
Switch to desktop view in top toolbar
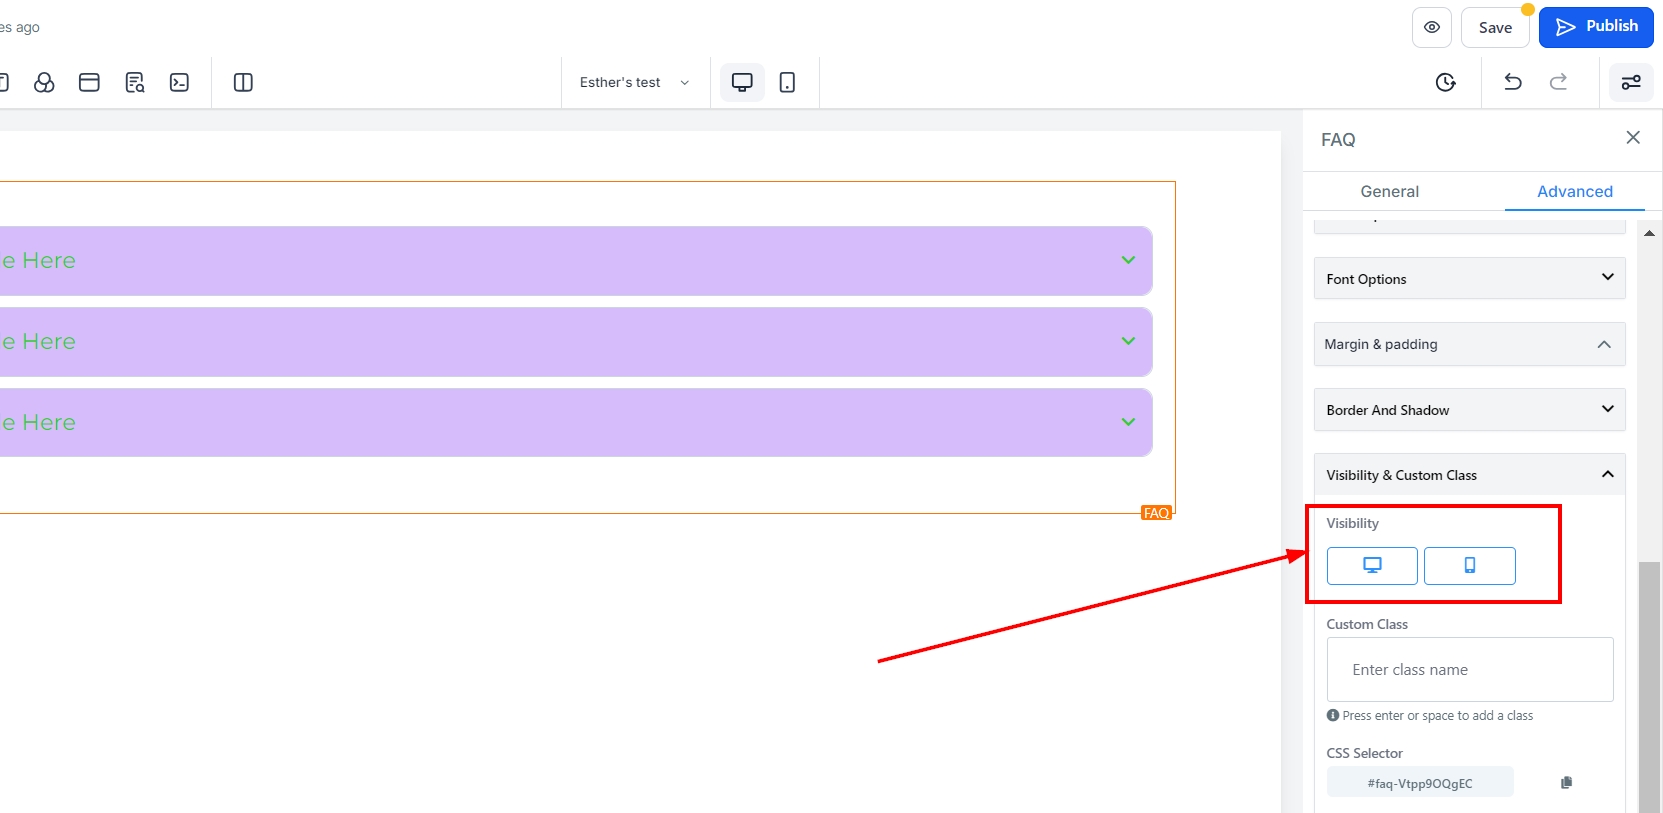(x=742, y=82)
